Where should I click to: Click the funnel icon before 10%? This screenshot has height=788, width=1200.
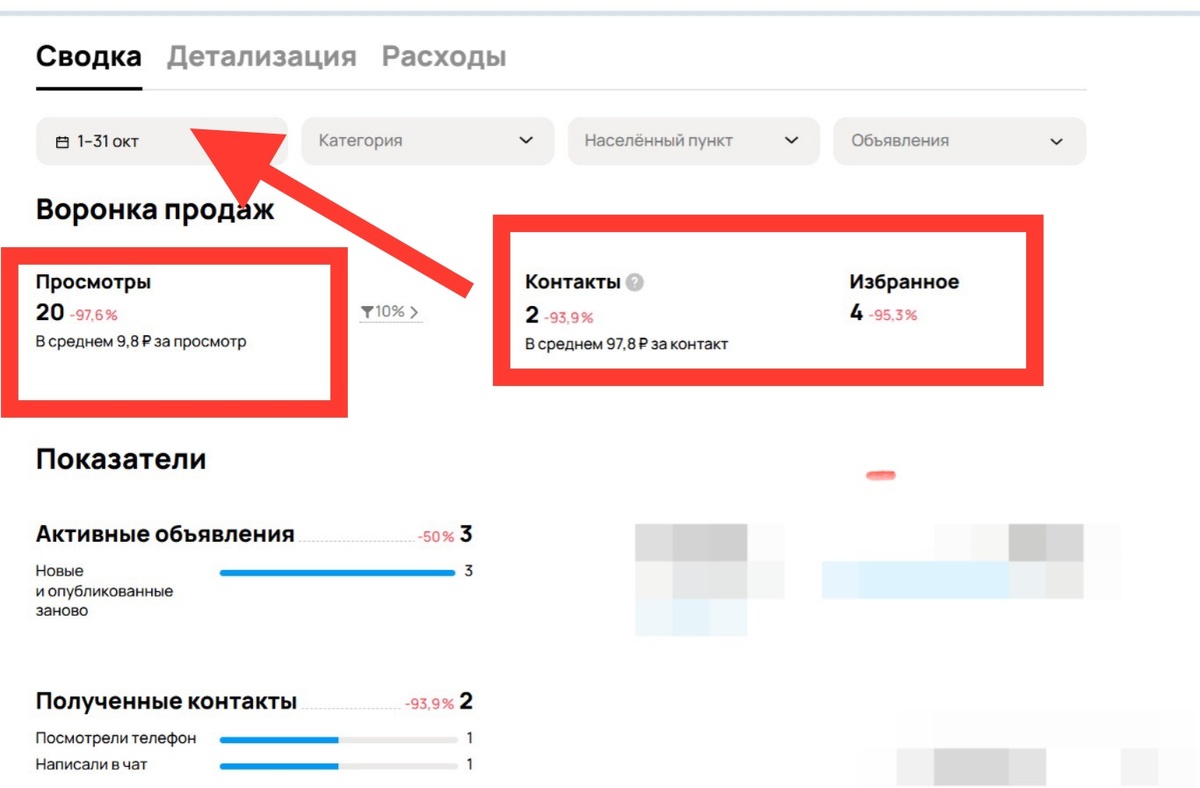click(367, 312)
